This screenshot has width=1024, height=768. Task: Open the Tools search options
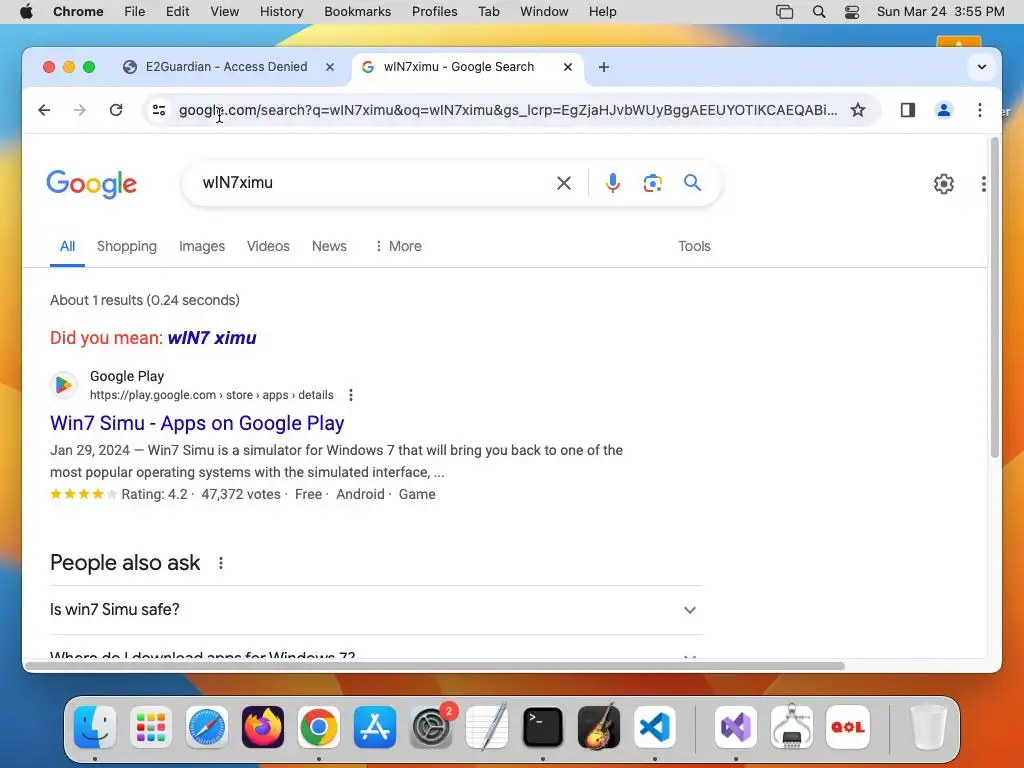(694, 246)
